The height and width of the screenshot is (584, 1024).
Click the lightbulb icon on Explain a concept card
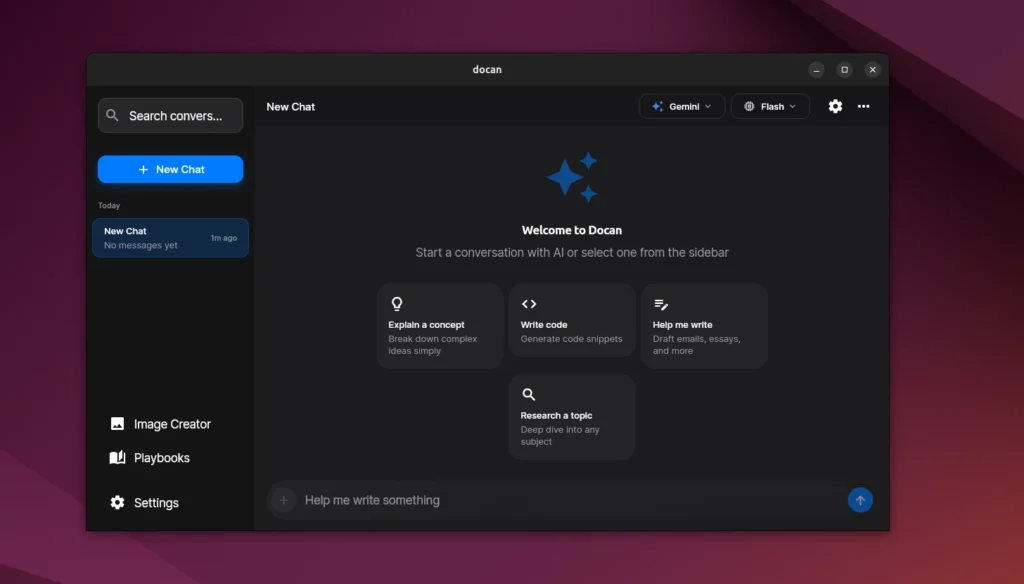pyautogui.click(x=397, y=303)
